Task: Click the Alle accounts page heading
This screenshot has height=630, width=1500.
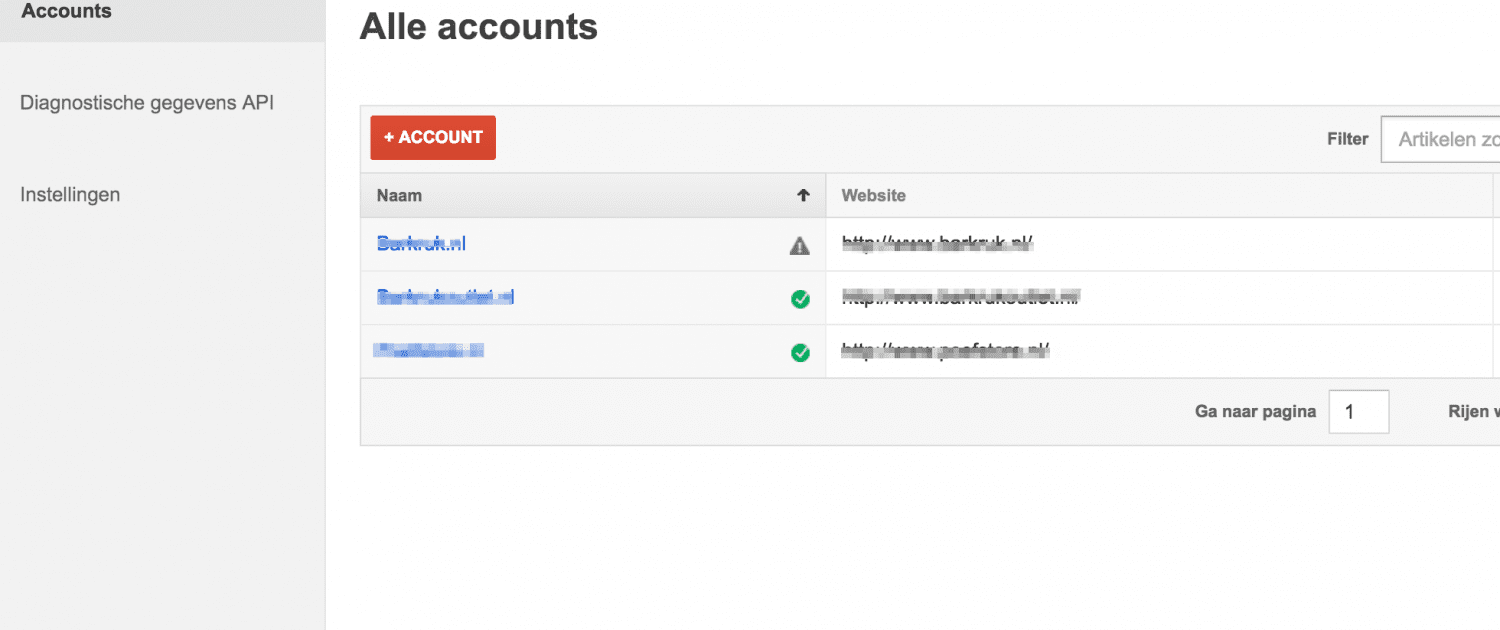Action: (478, 27)
